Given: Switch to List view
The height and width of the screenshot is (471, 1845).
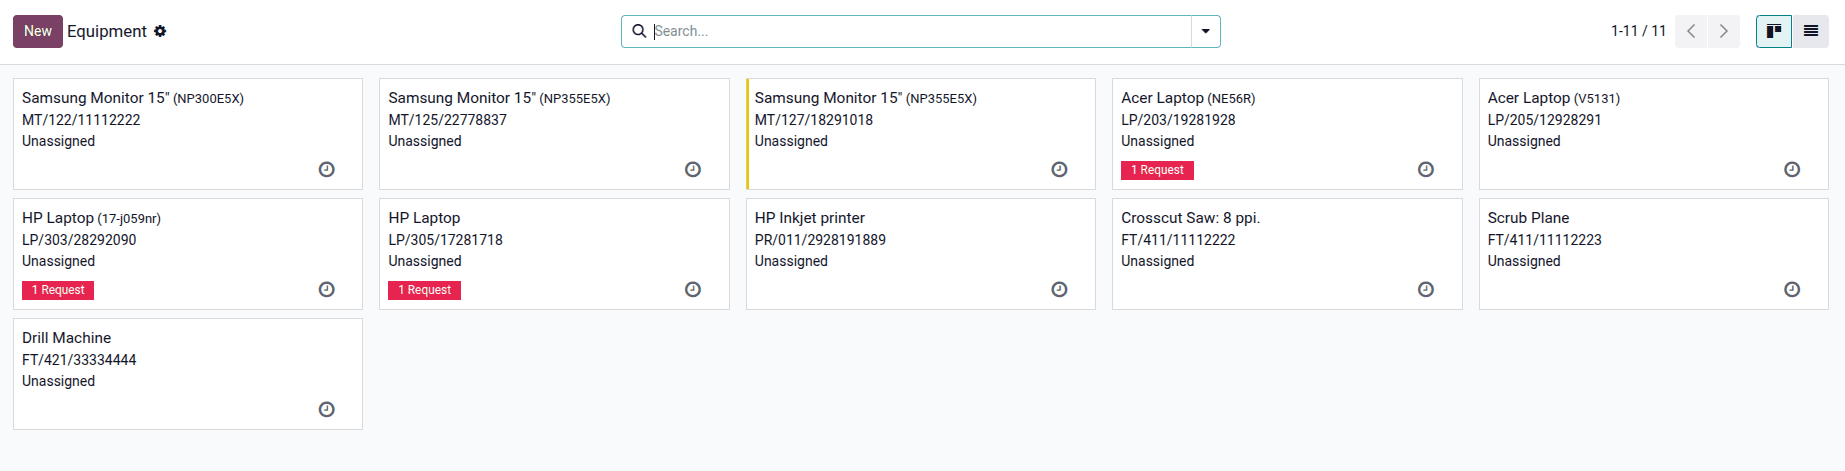Looking at the screenshot, I should [1811, 31].
